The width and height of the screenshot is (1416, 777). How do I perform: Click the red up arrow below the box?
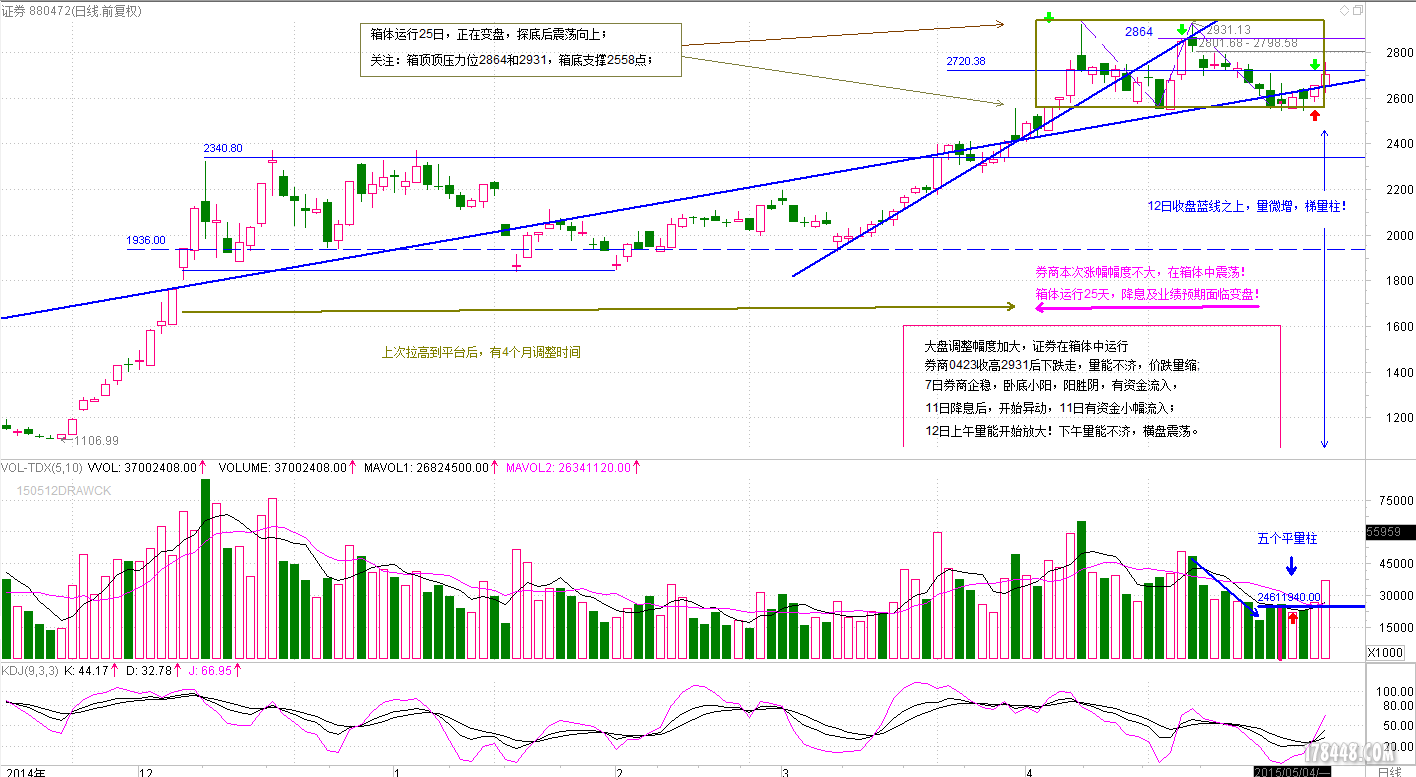pyautogui.click(x=1315, y=116)
